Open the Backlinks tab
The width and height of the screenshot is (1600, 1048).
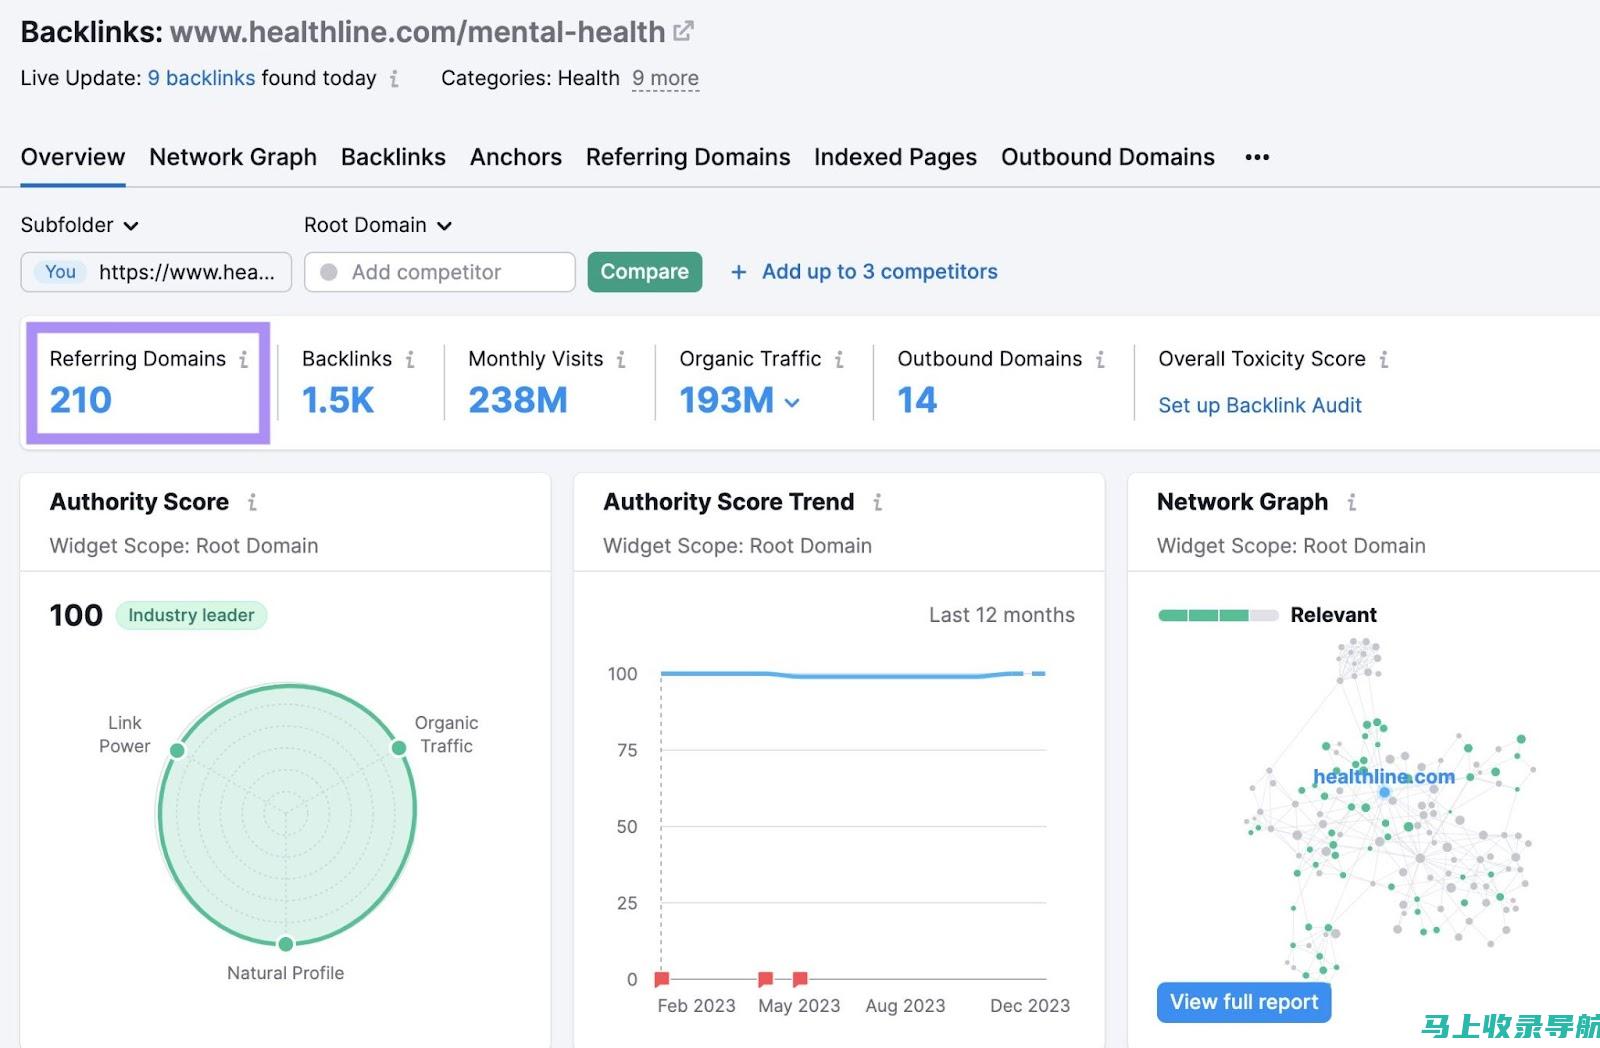[x=393, y=157]
